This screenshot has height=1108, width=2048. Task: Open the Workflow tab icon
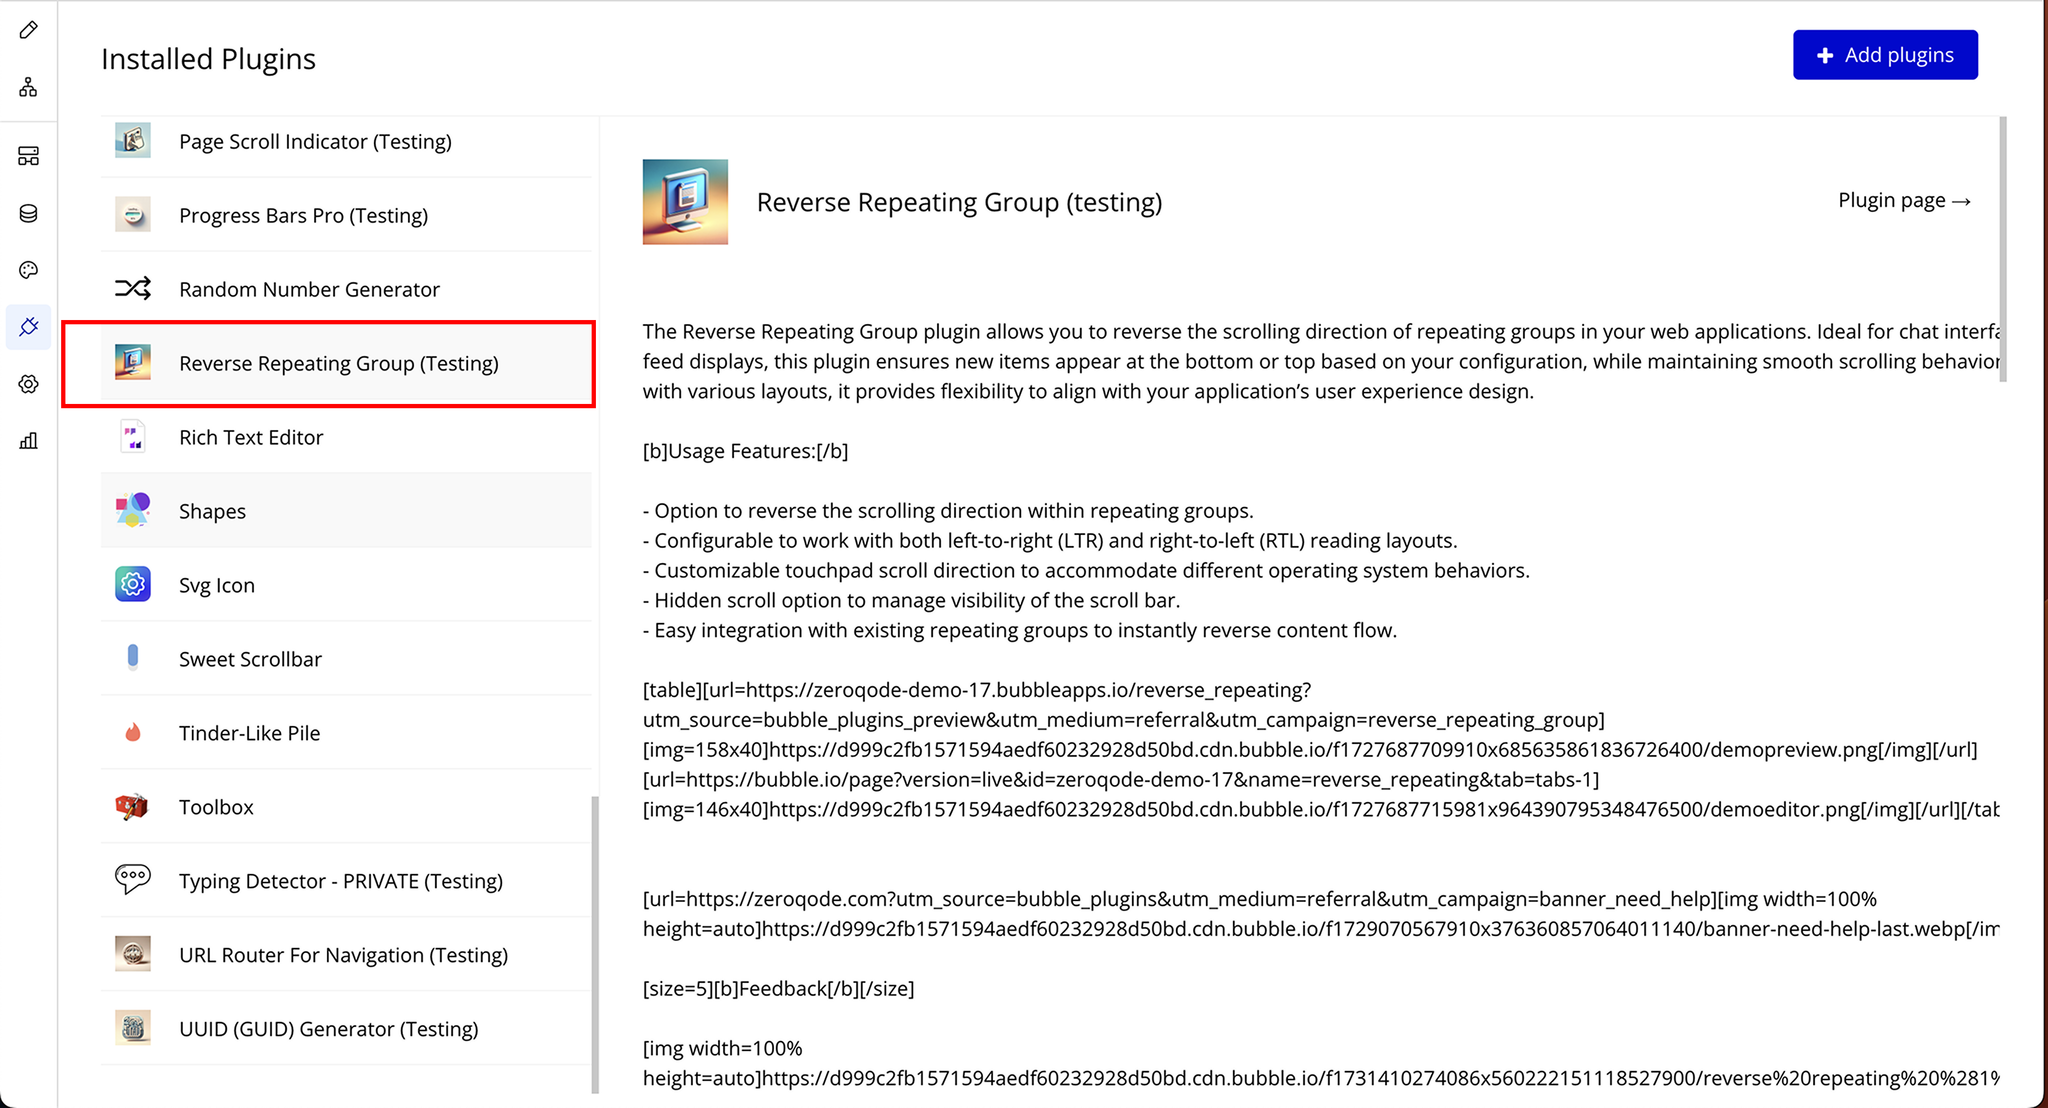click(29, 88)
